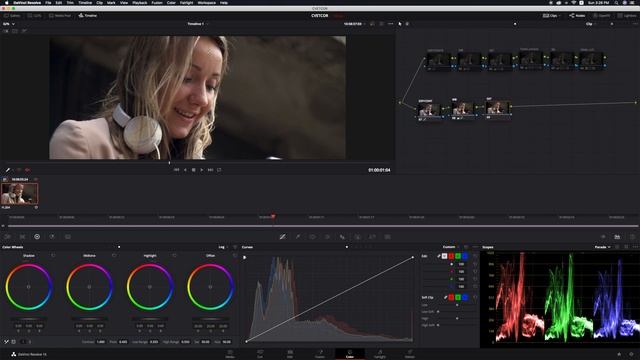Play the clip in reverse
640x360 pixels.
point(185,170)
